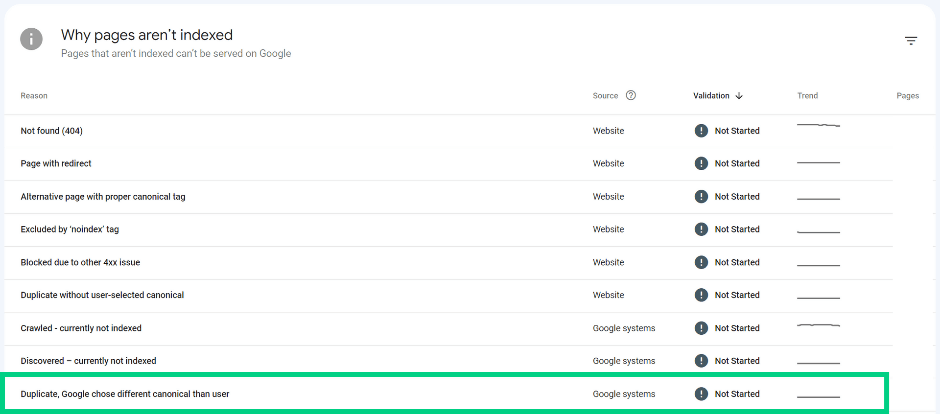Viewport: 940px width, 419px height.
Task: View trend sparkline for Not found (404)
Action: pos(818,125)
